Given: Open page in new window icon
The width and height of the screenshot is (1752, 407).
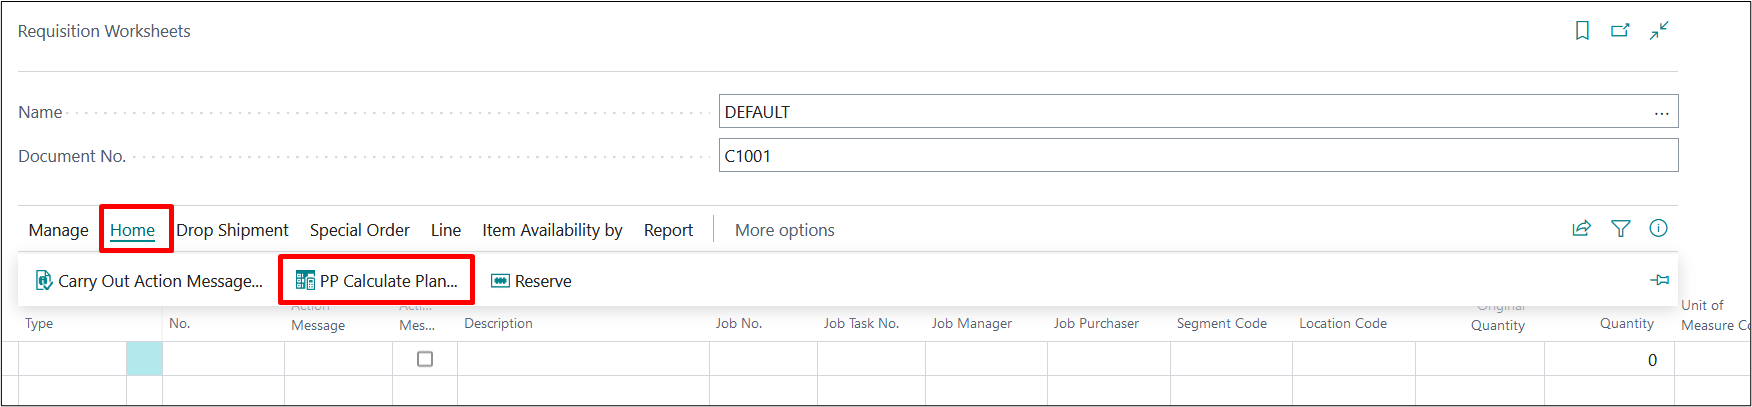Looking at the screenshot, I should [x=1620, y=31].
